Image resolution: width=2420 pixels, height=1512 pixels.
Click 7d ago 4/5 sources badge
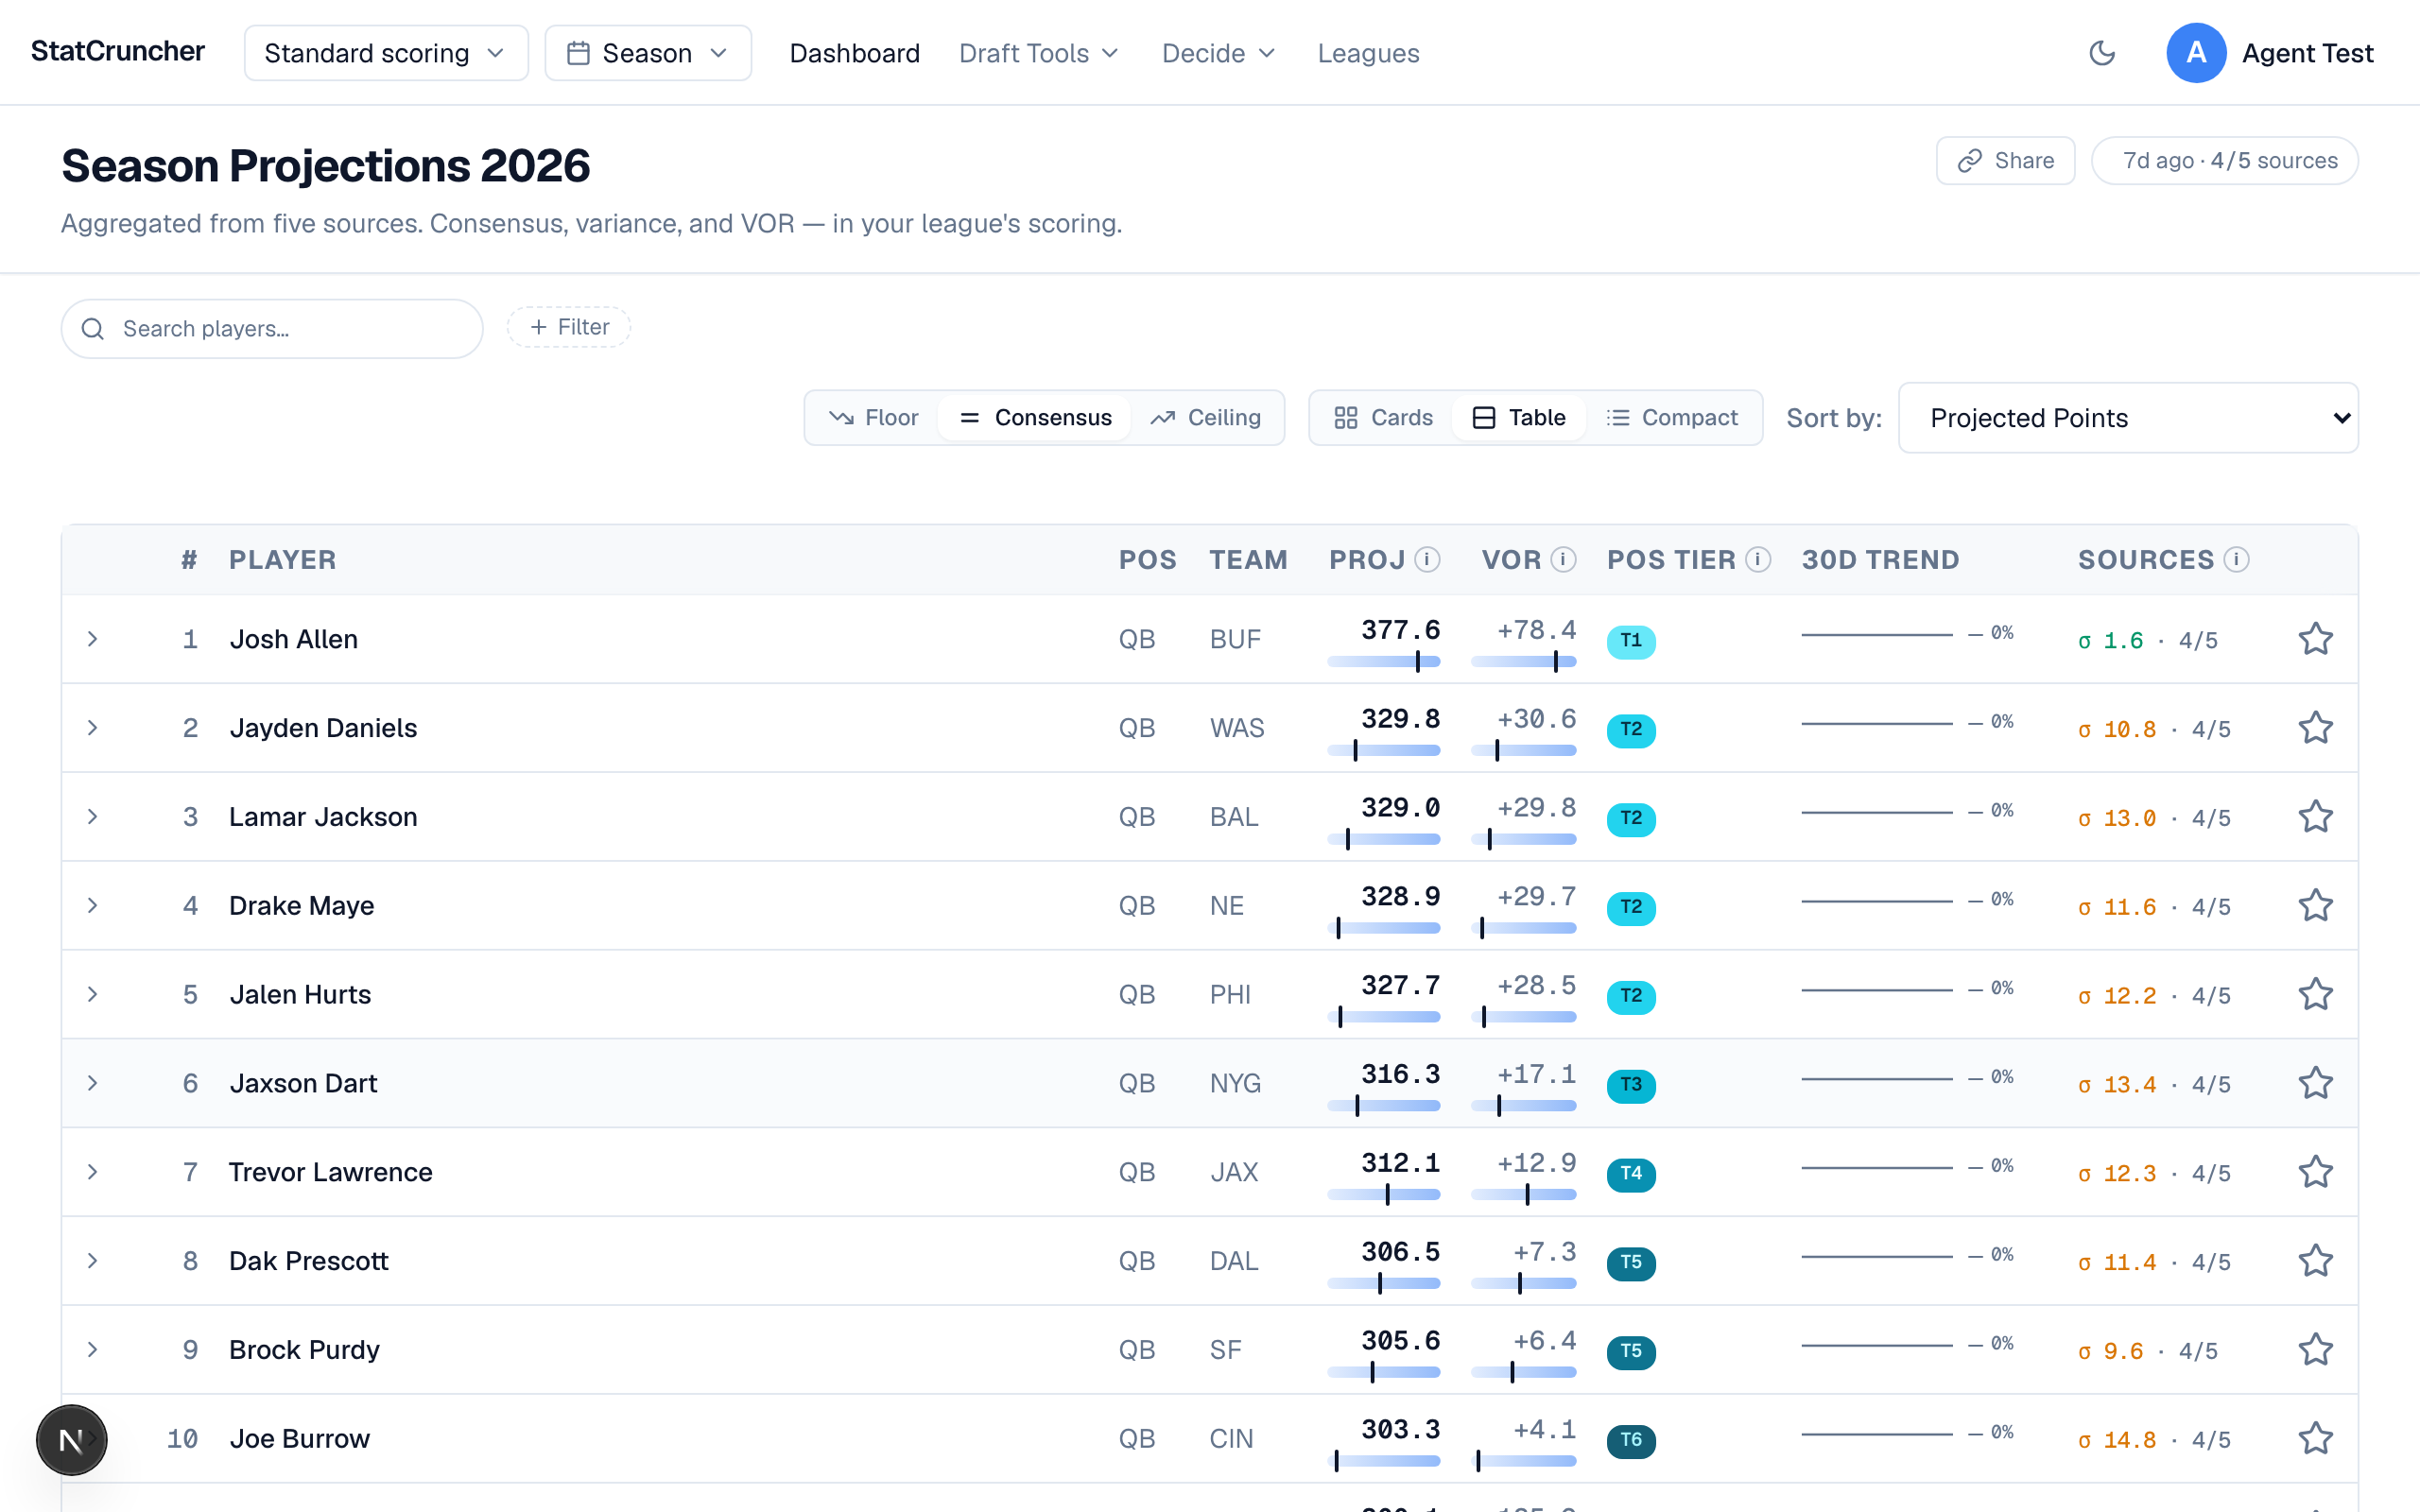point(2225,161)
